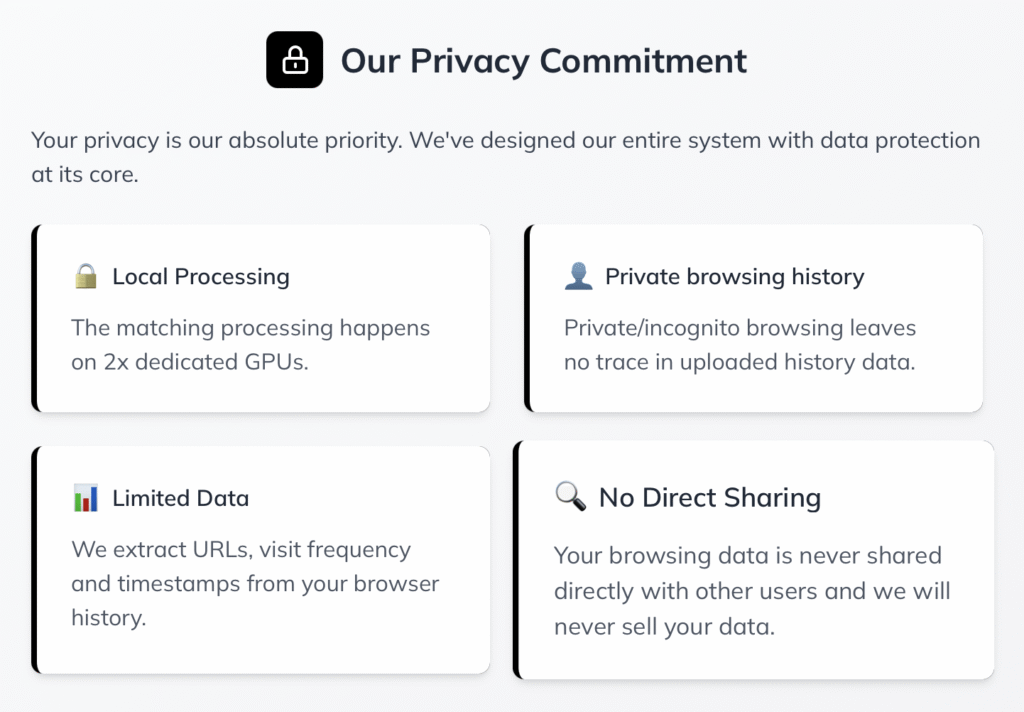Click the black lock icon beside the heading
1024x712 pixels.
(294, 60)
